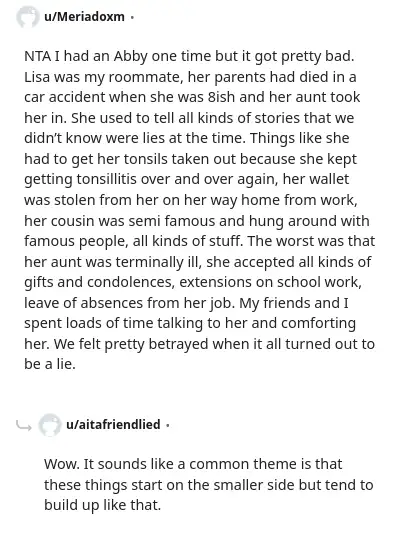Click the u/Meriadoxm avatar icon
Viewport: 400px width, 541px height.
tap(28, 17)
